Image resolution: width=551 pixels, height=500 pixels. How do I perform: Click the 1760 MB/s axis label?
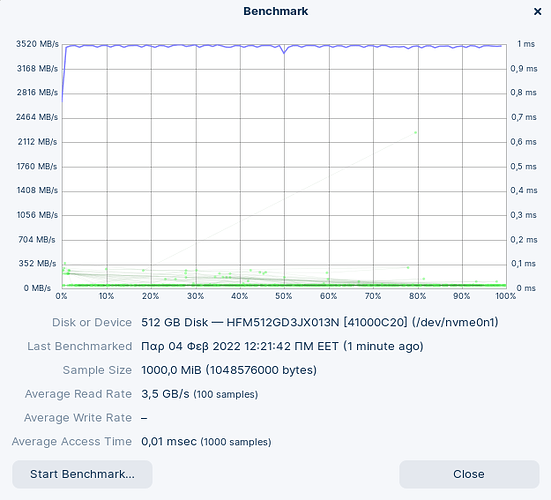(x=37, y=166)
